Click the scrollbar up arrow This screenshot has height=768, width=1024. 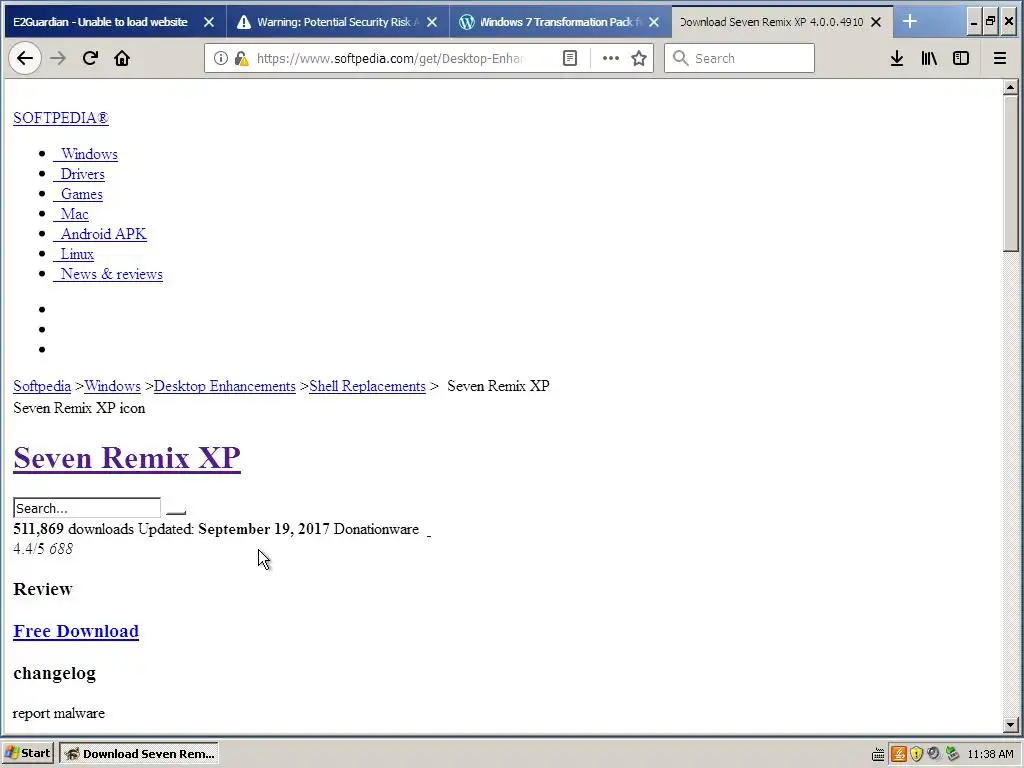click(x=1010, y=87)
